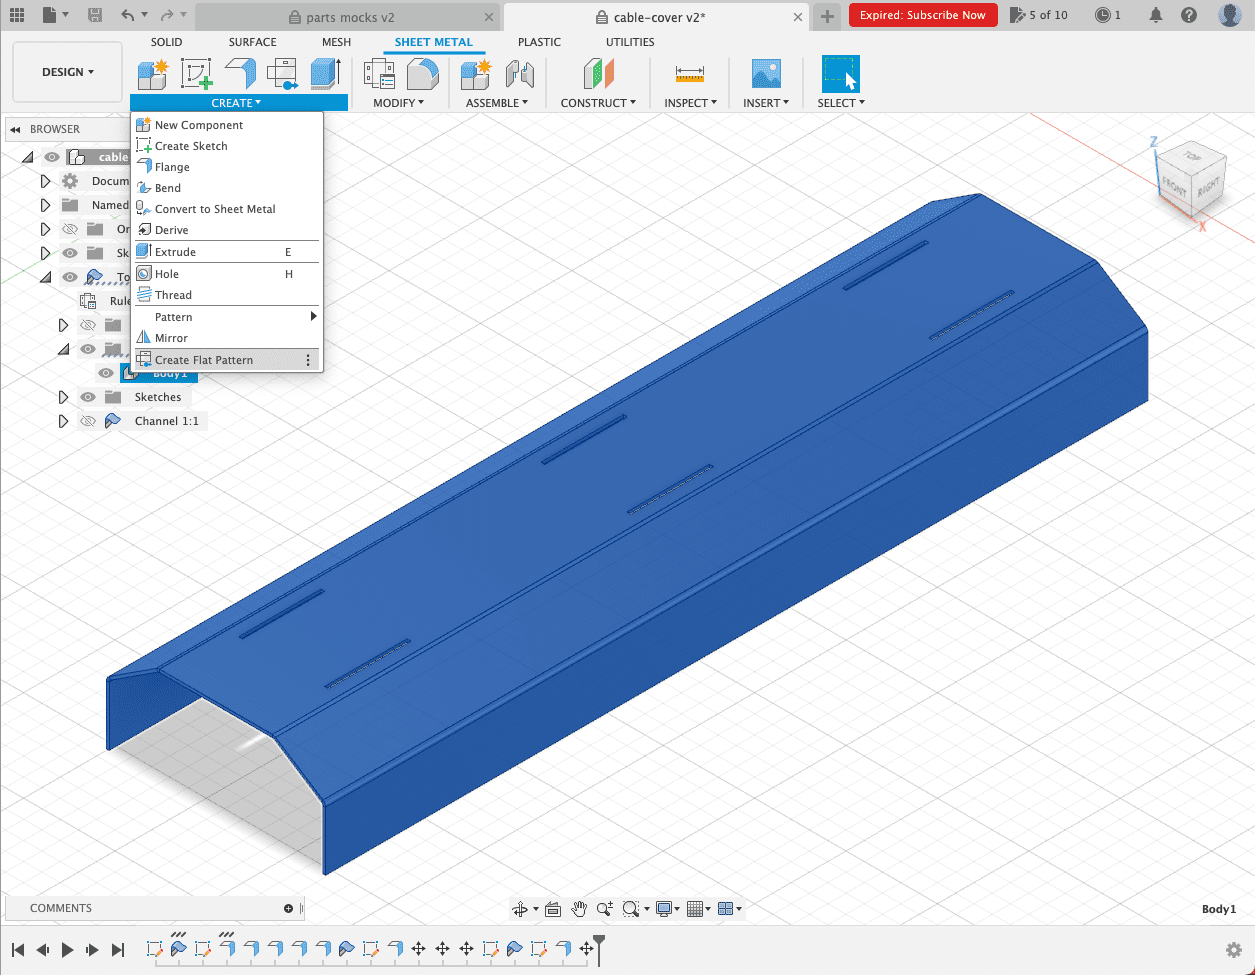Screen dimensions: 1255x975
Task: Open the MODIFY dropdown menu
Action: click(398, 103)
